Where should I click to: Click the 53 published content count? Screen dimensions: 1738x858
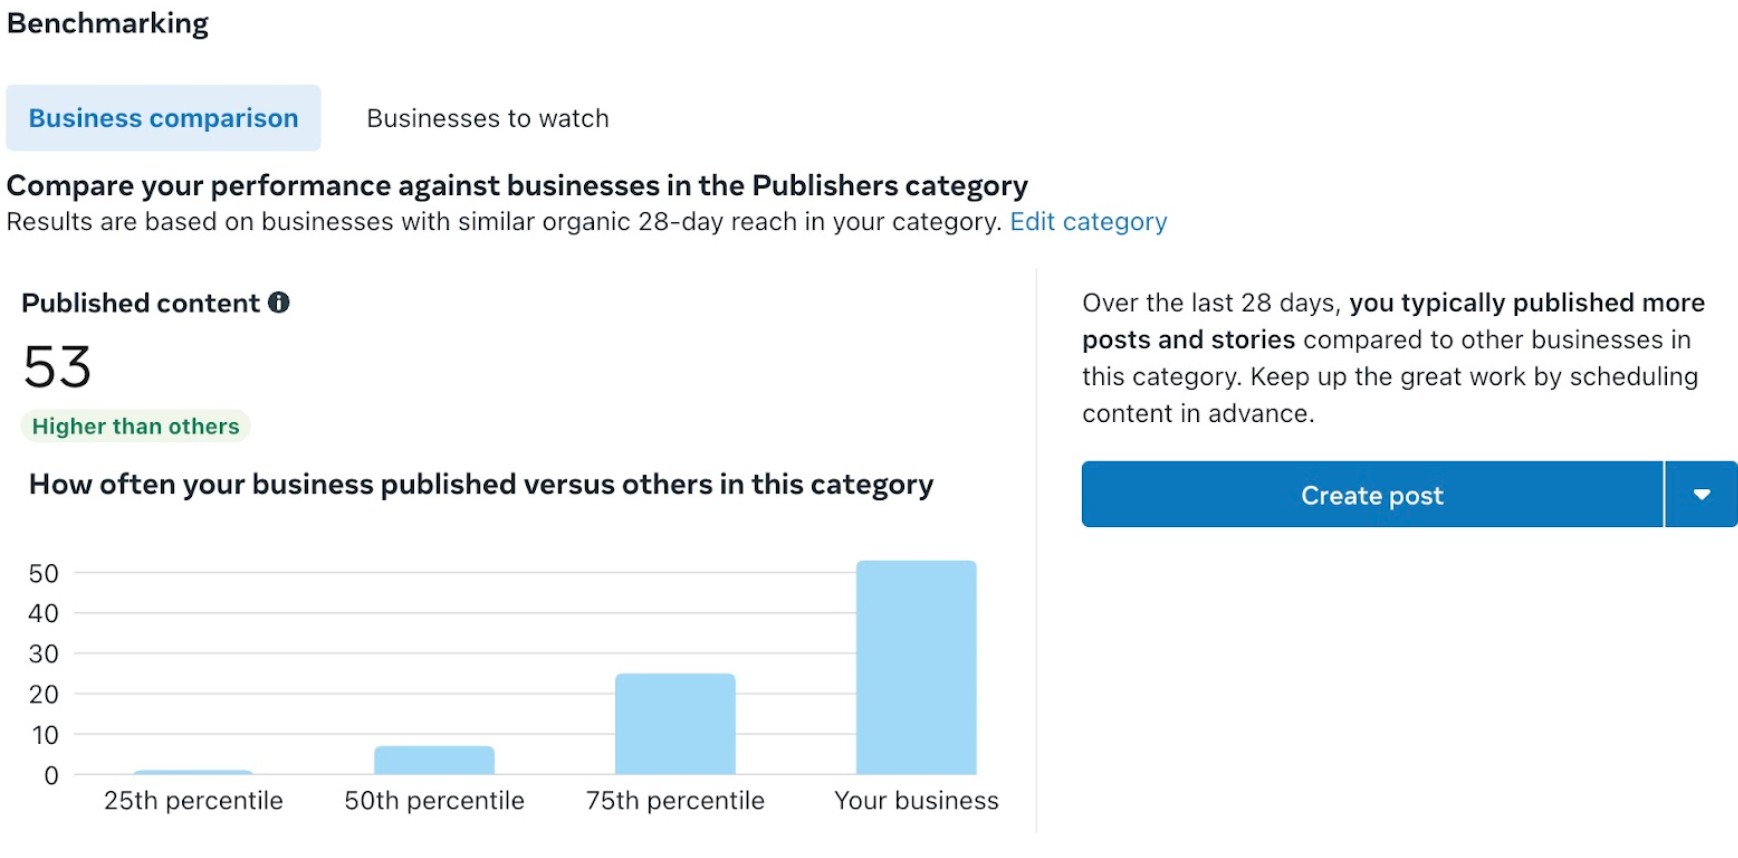[x=58, y=367]
